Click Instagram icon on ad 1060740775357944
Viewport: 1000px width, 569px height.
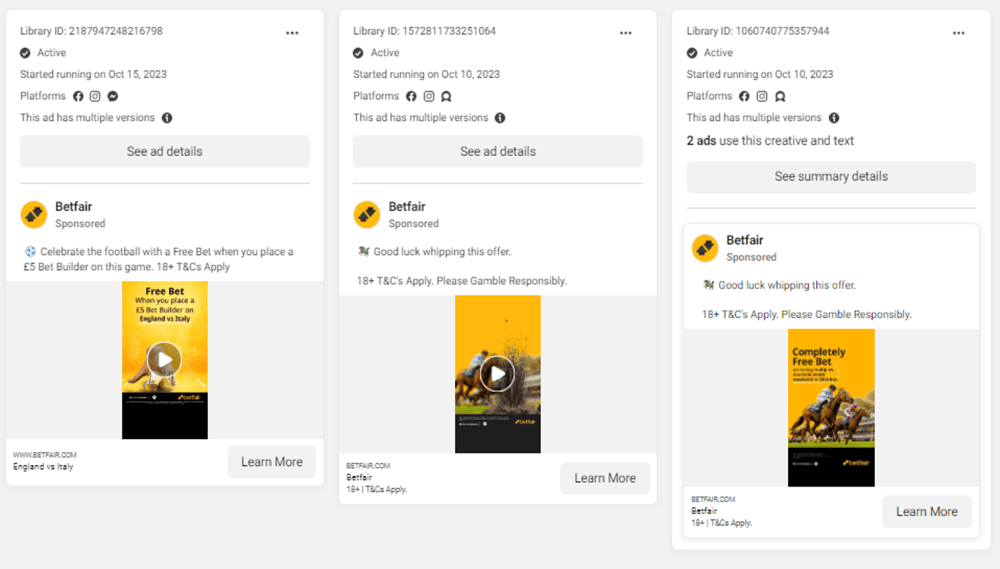[762, 96]
